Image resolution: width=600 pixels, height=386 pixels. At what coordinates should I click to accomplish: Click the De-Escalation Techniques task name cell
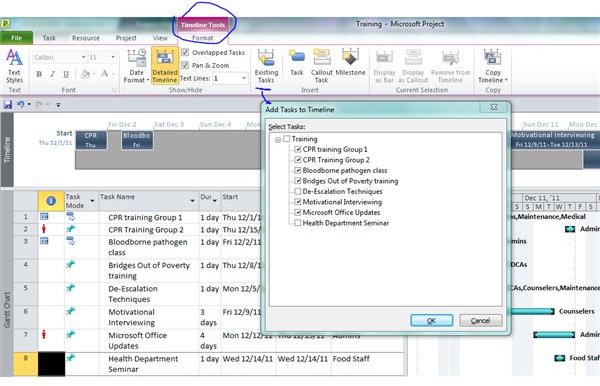(x=148, y=294)
